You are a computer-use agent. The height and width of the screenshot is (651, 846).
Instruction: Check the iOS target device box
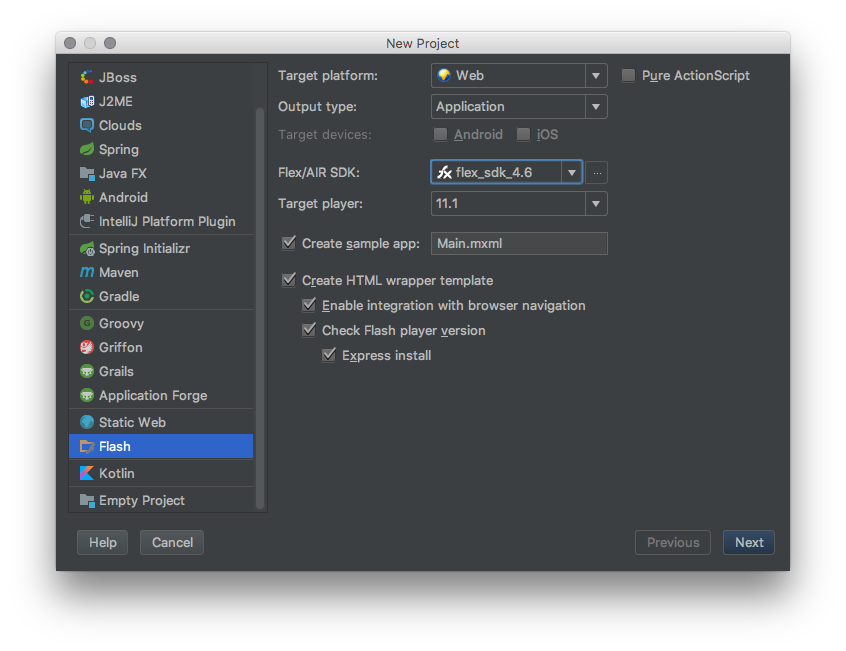pyautogui.click(x=523, y=134)
